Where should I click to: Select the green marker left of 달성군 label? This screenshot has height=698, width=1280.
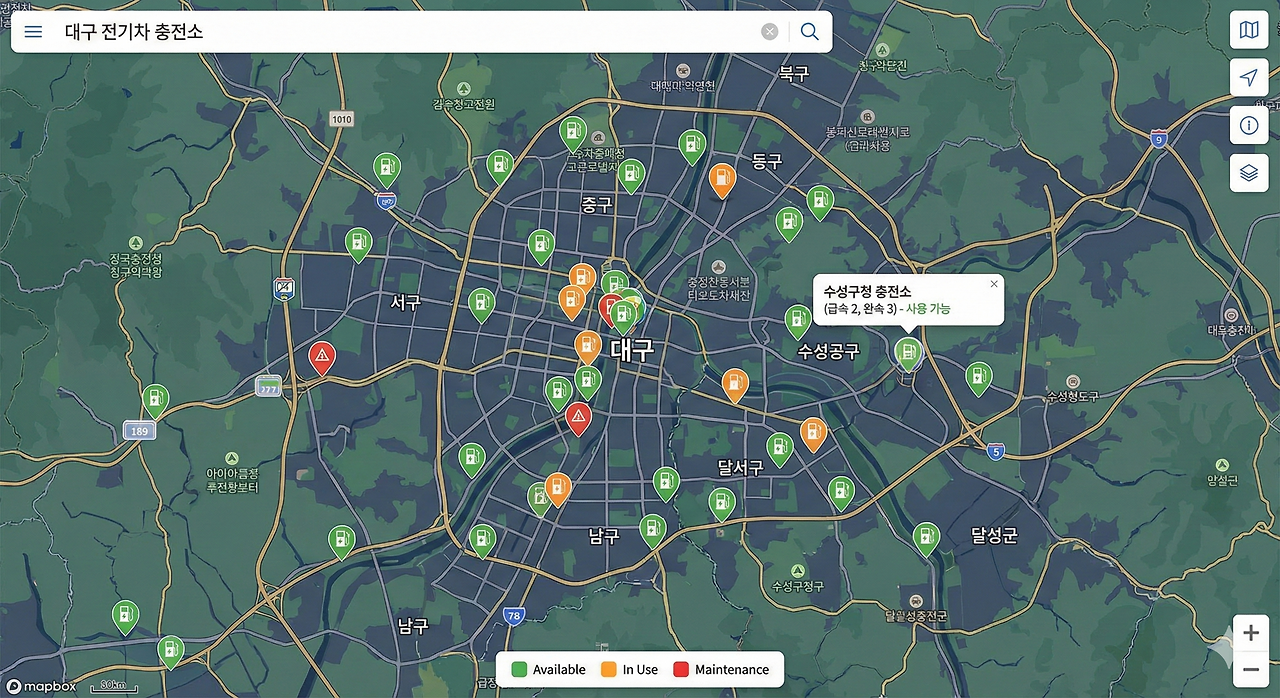[x=926, y=538]
